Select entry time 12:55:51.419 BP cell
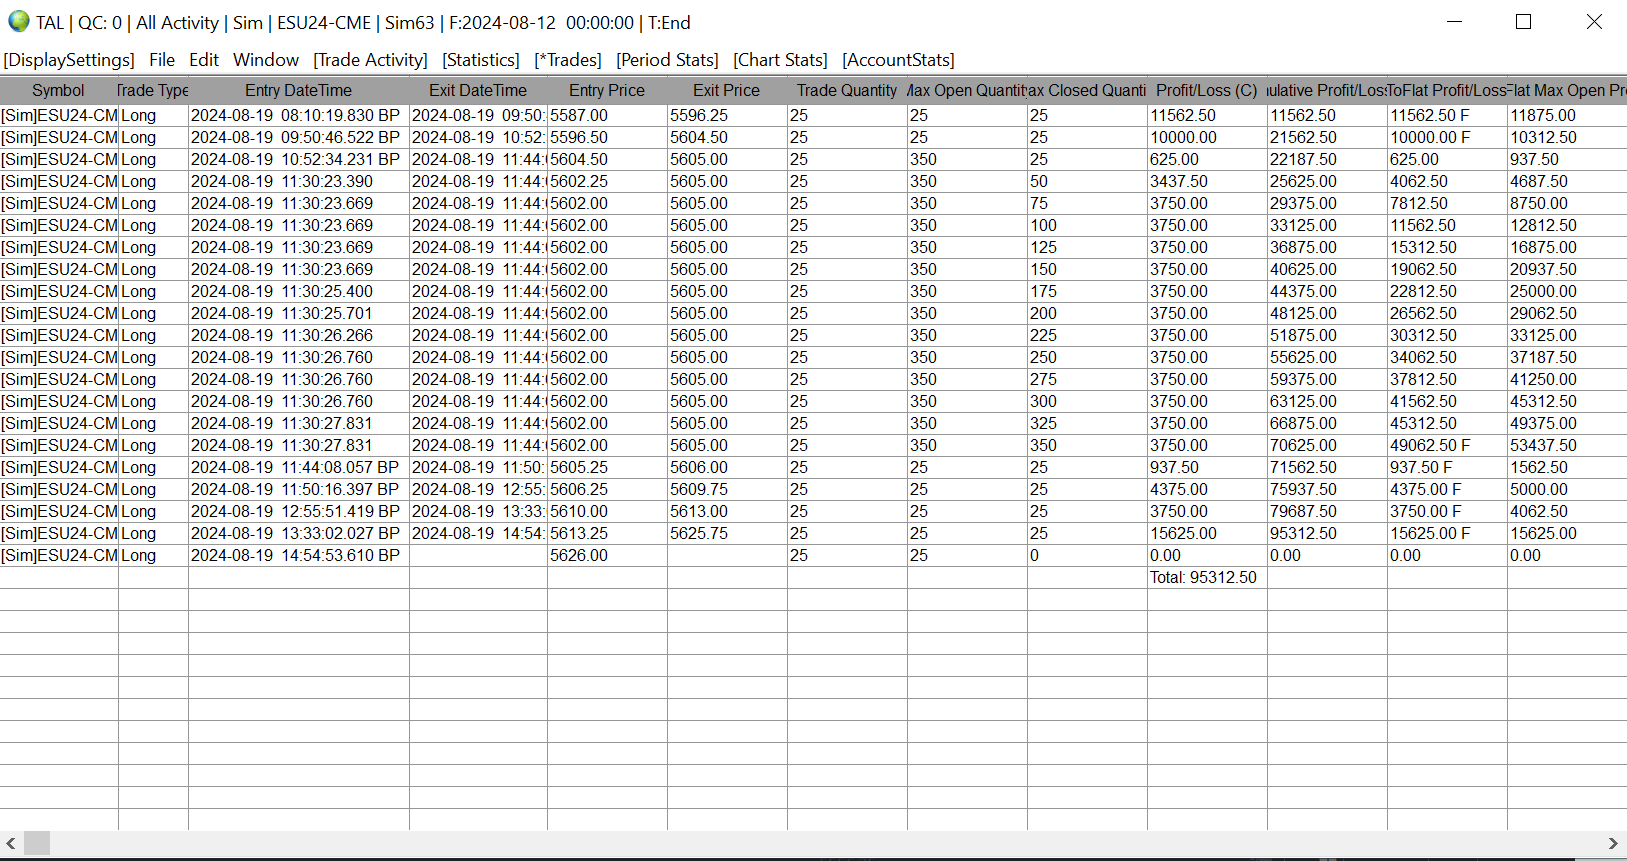 click(299, 511)
